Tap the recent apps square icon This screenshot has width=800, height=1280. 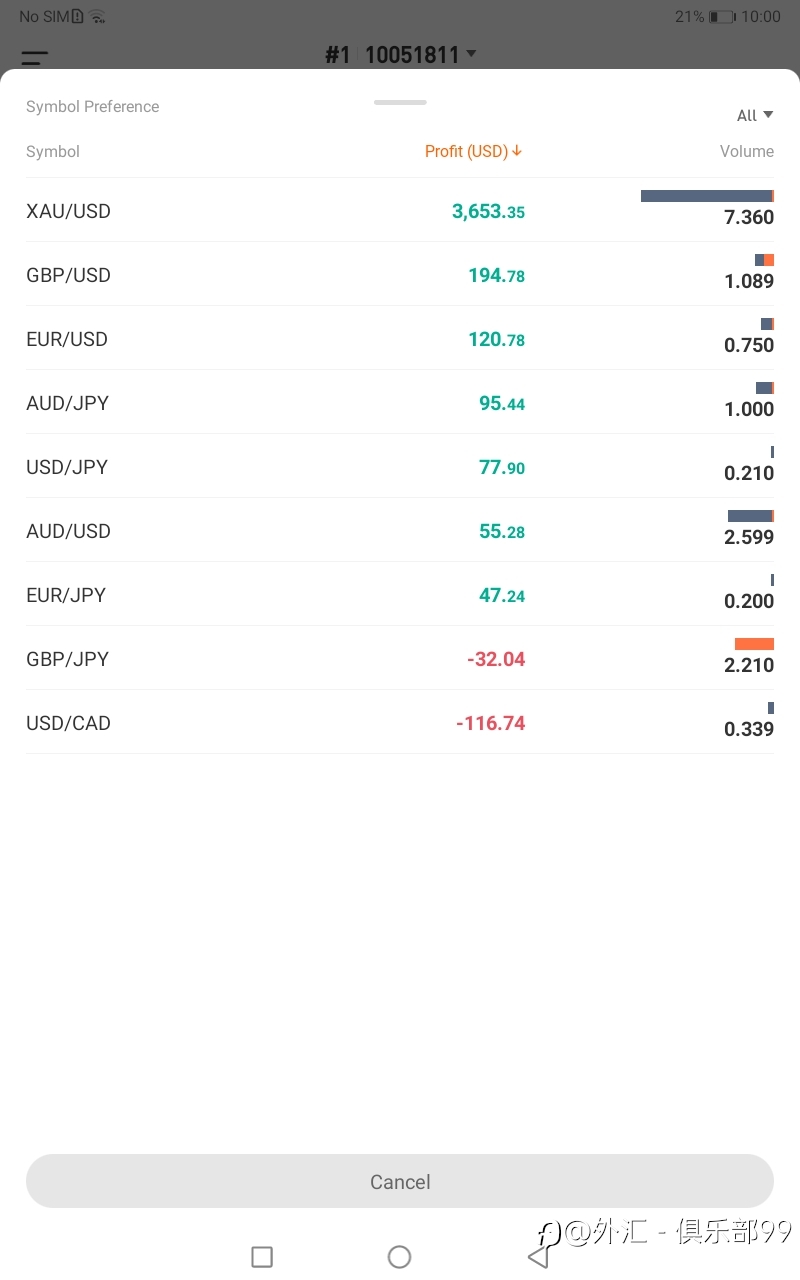pyautogui.click(x=262, y=1257)
